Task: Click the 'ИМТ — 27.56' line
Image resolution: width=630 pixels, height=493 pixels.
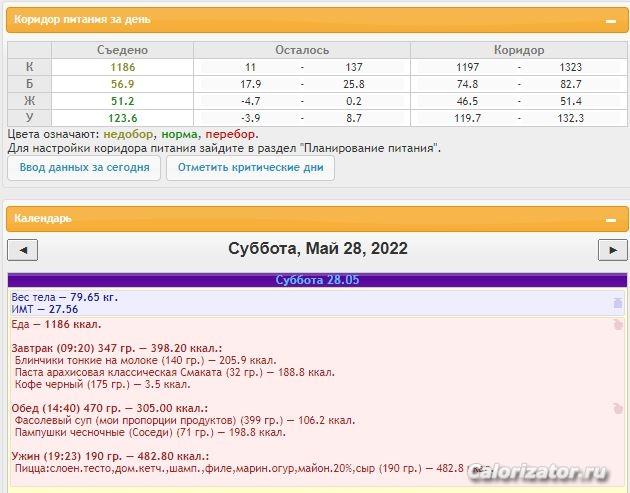Action: pyautogui.click(x=45, y=309)
